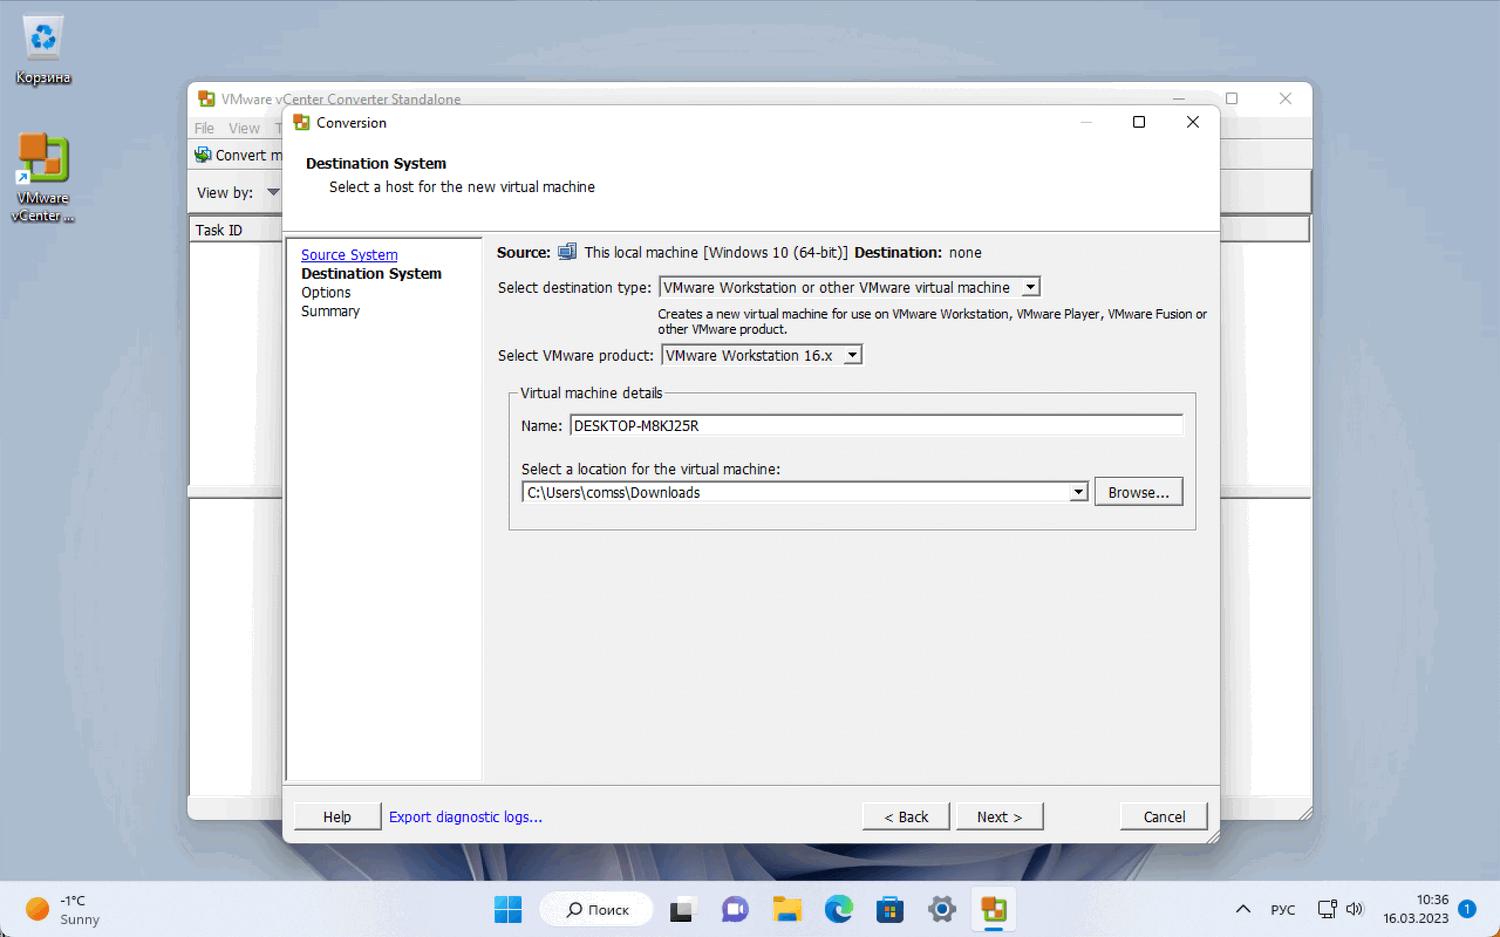The image size is (1500, 937).
Task: Proceed with the Next button
Action: pos(1000,817)
